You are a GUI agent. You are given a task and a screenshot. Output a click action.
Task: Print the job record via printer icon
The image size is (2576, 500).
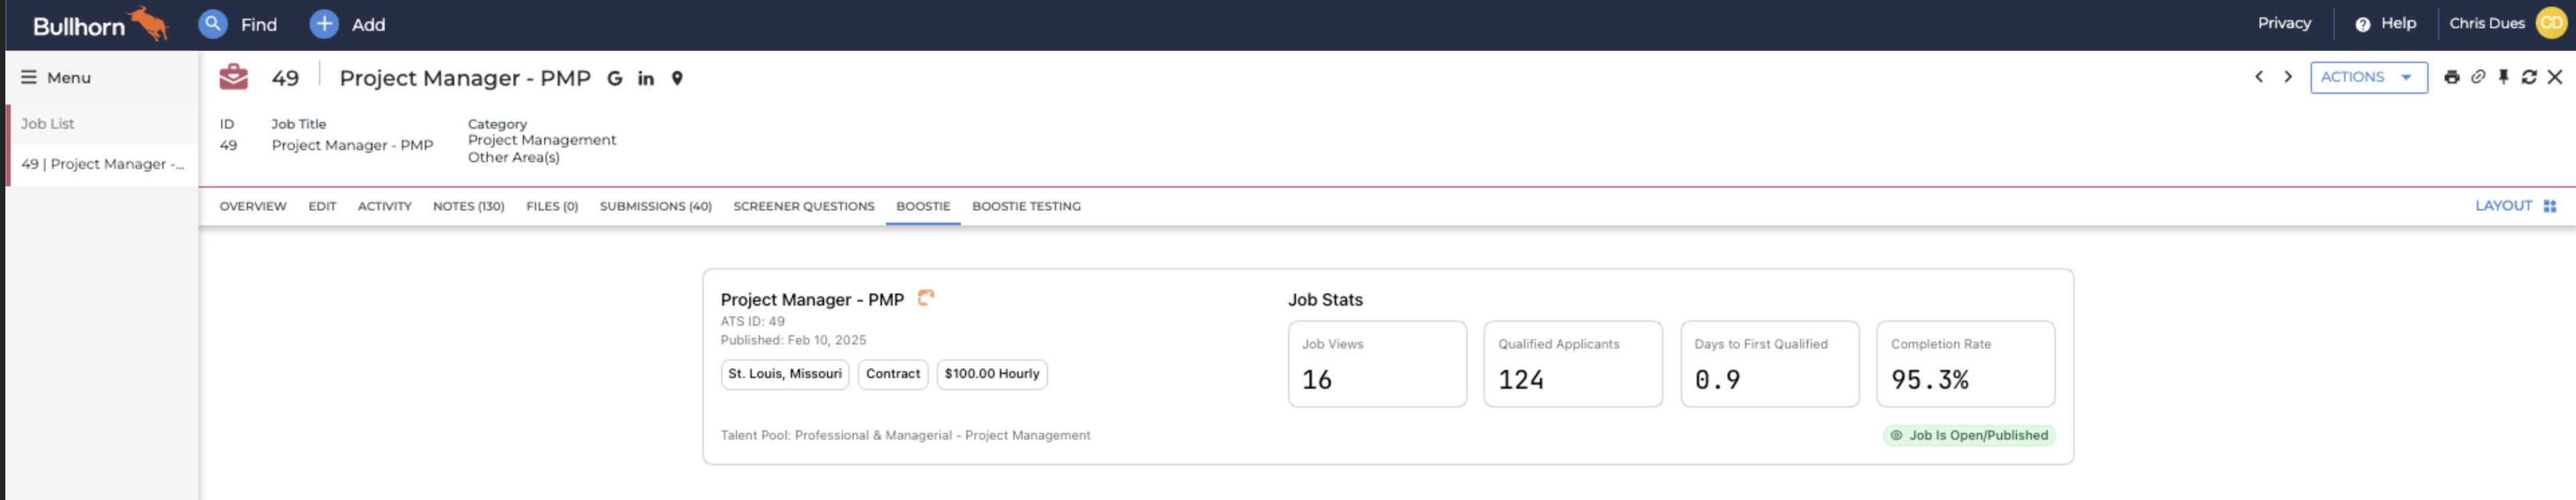[2451, 77]
